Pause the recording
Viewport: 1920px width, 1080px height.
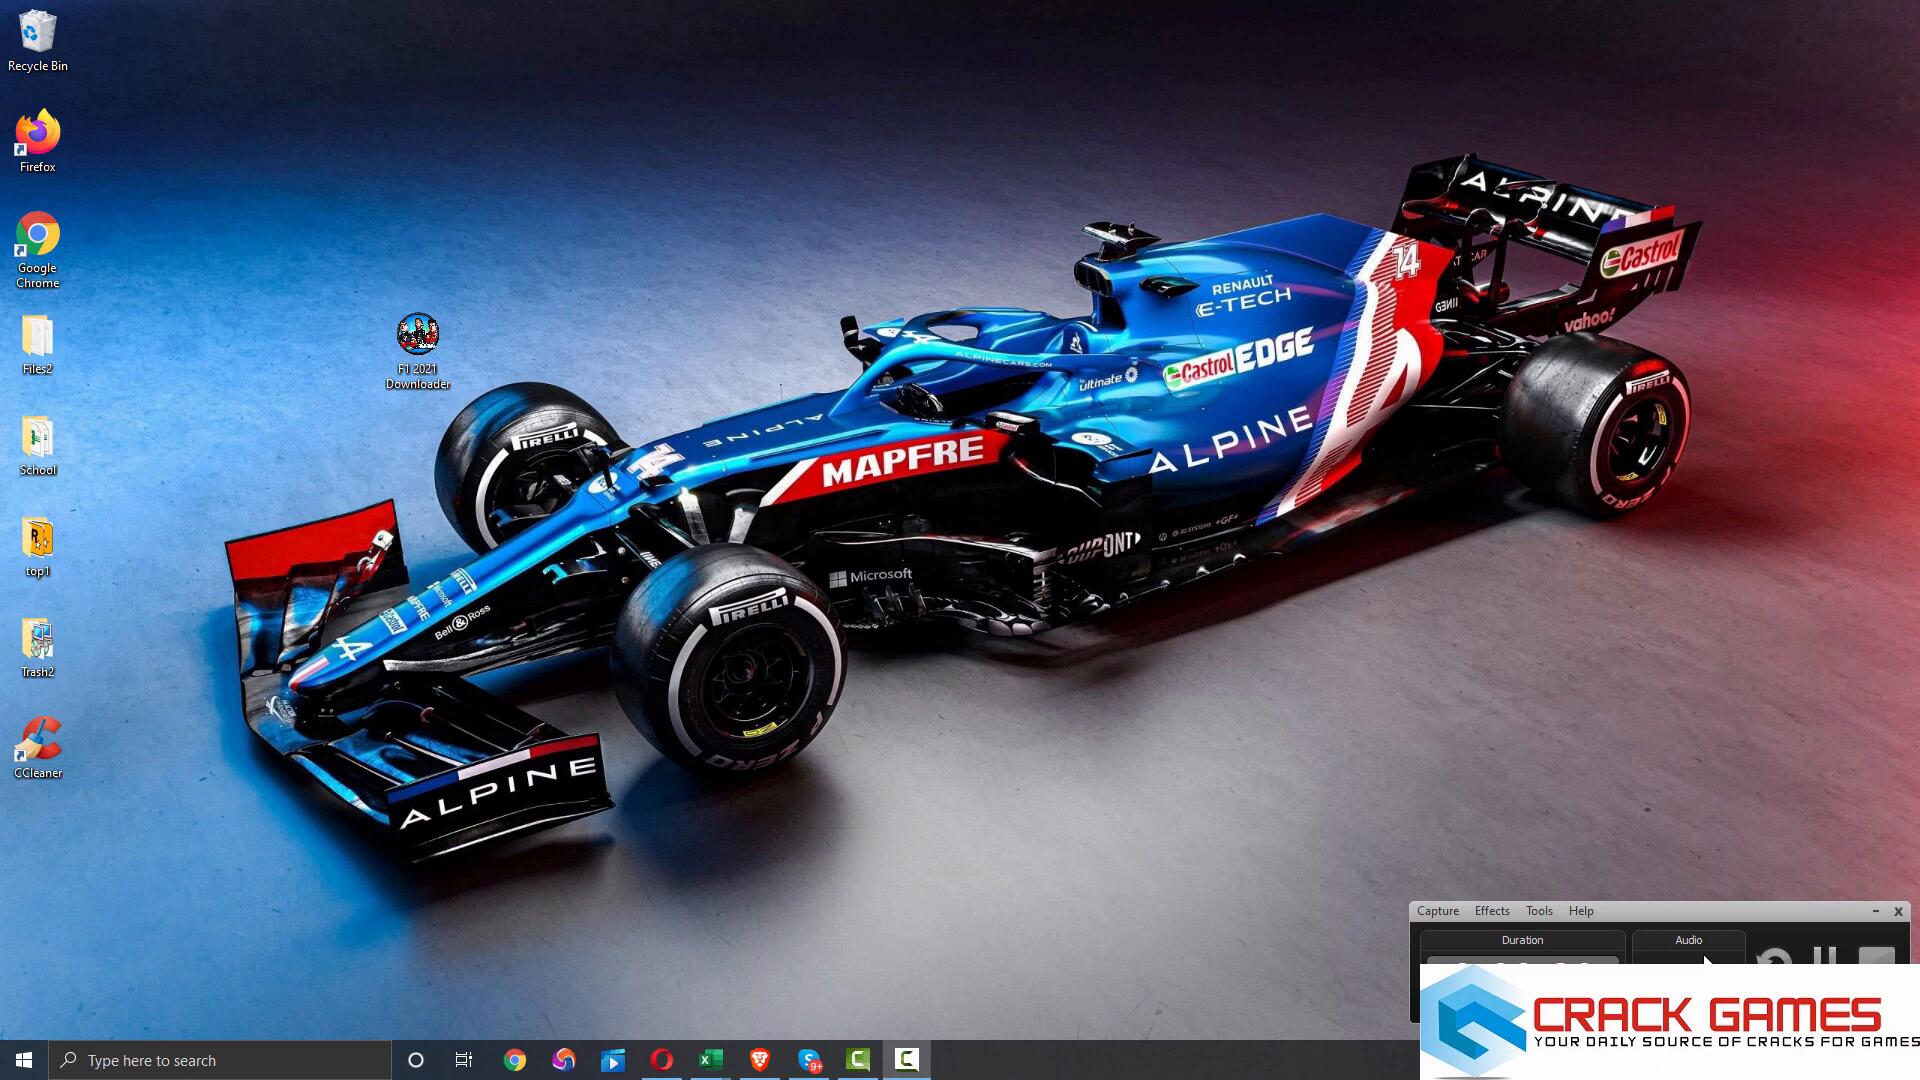coord(1825,956)
